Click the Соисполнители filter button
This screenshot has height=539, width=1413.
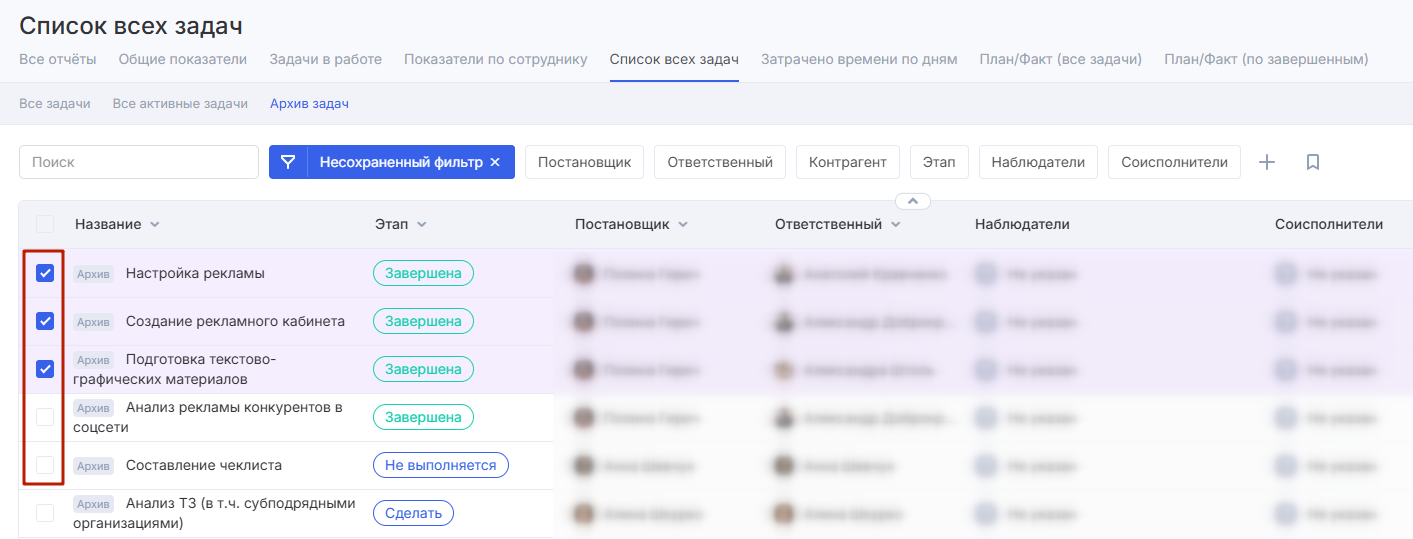(x=1174, y=162)
